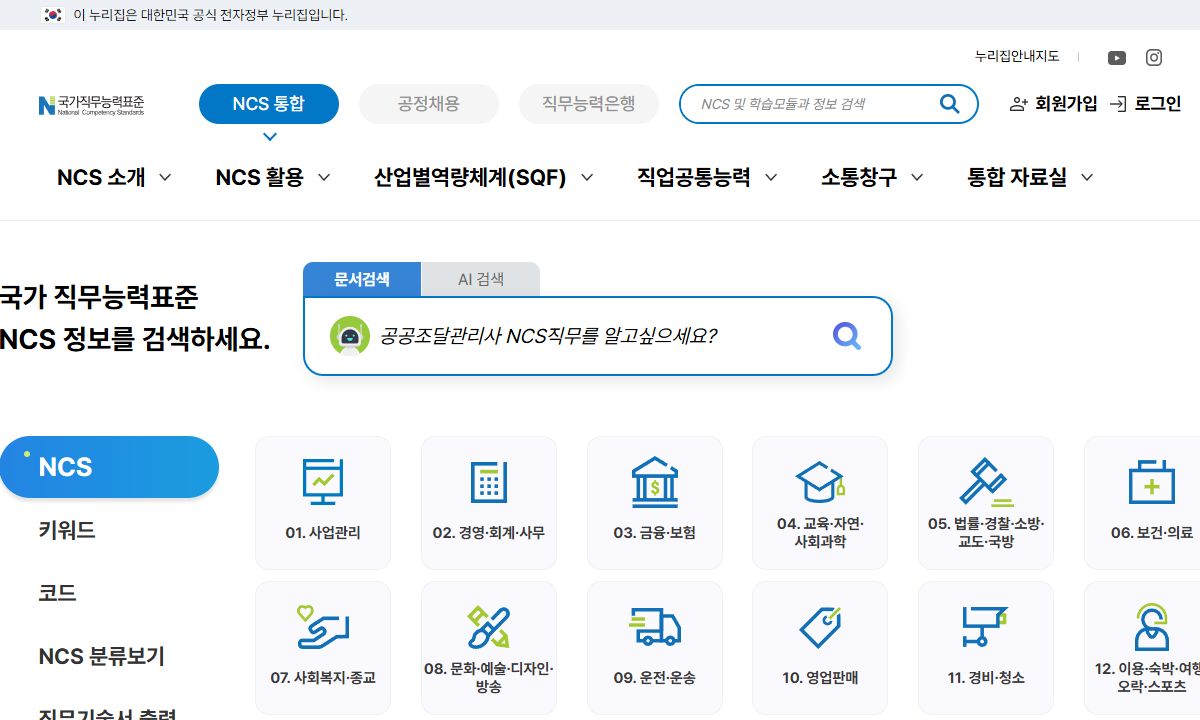
Task: Click the magnifier icon in top search box
Action: tap(949, 103)
